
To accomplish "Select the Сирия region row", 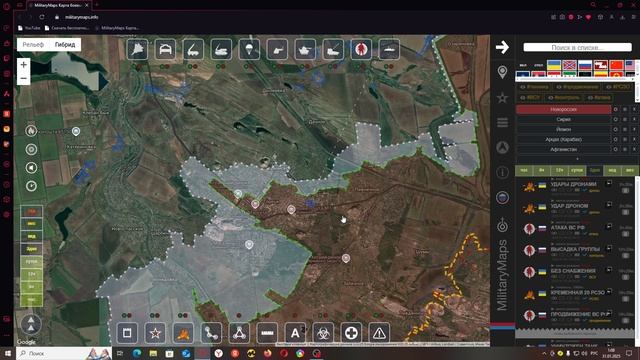I will (x=564, y=119).
